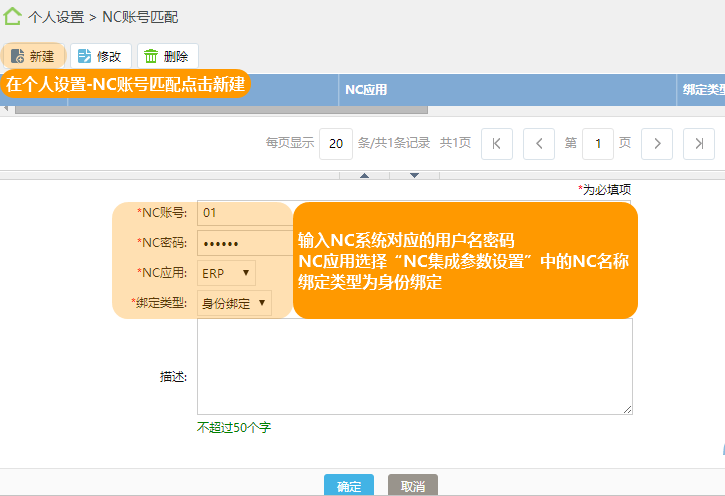Viewport: 725px width, 496px height.
Task: Click into the NC账号 input field
Action: (x=243, y=212)
